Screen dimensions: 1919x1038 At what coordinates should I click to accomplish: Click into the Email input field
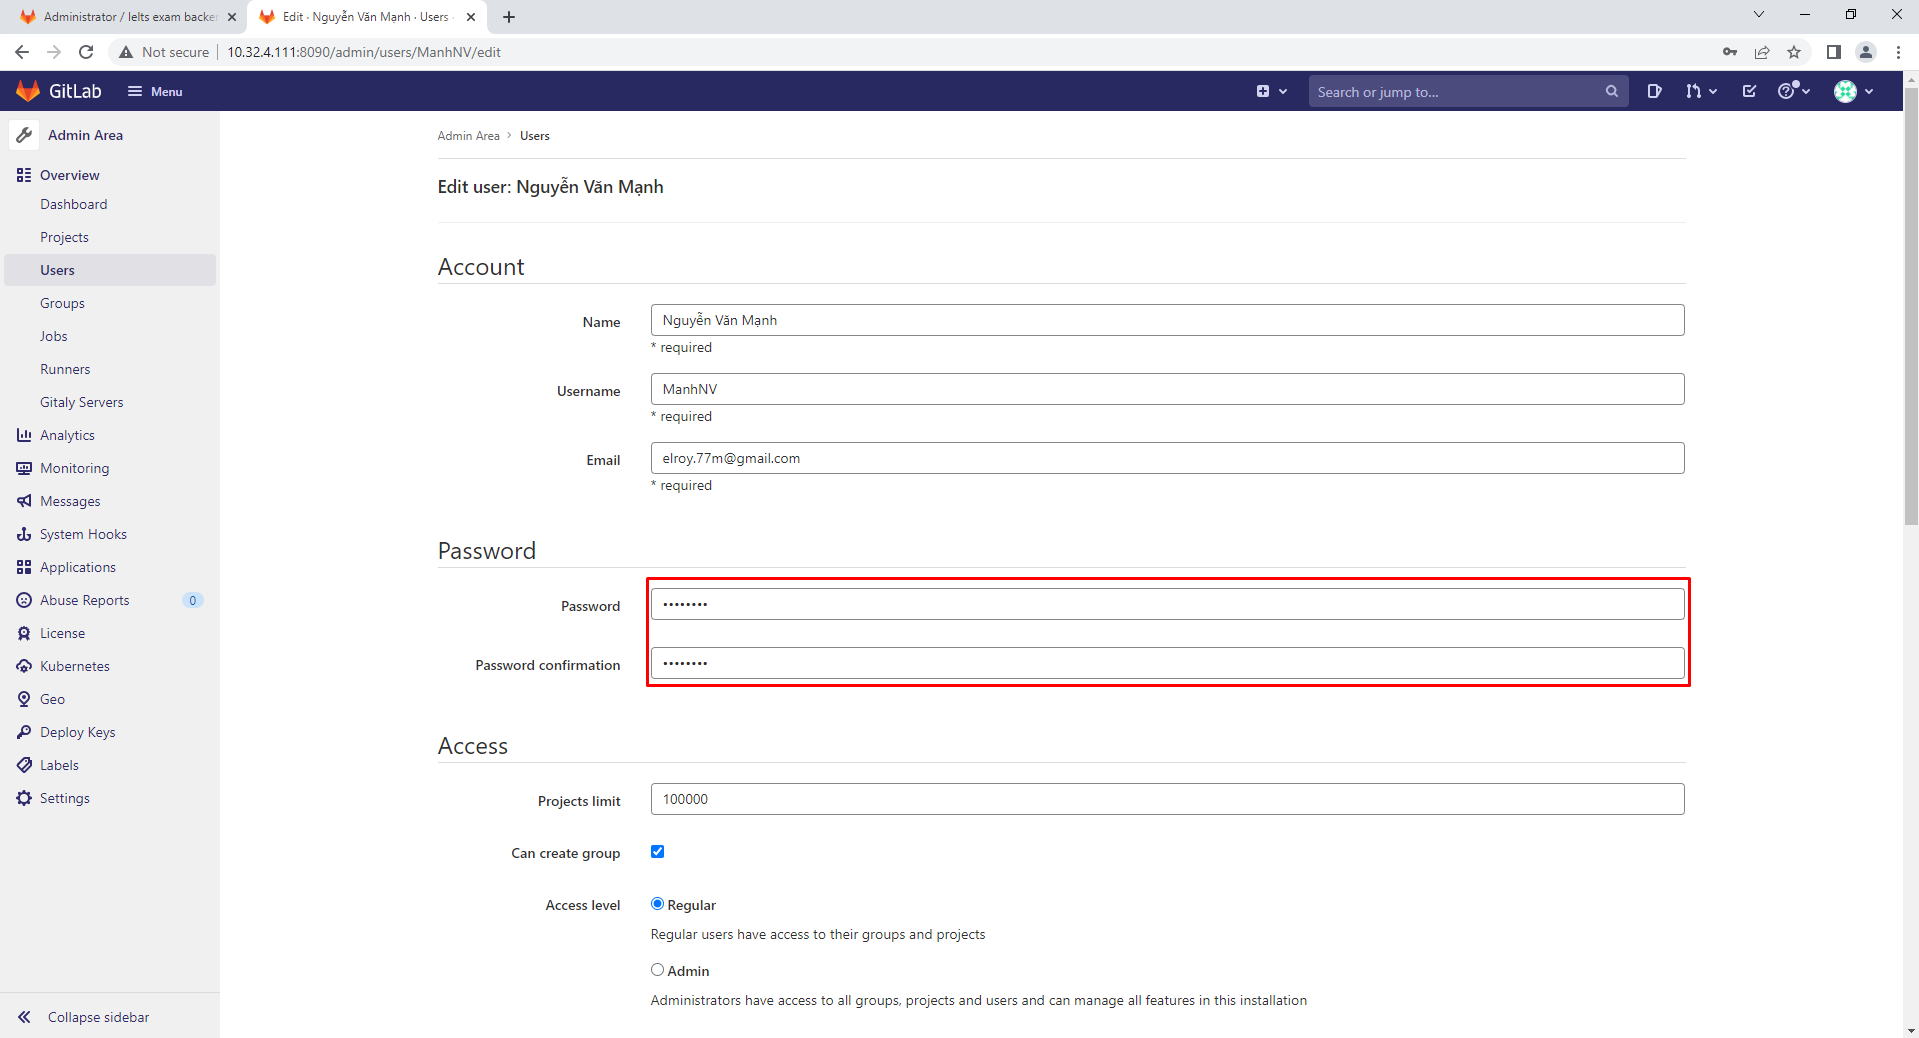[x=1167, y=458]
